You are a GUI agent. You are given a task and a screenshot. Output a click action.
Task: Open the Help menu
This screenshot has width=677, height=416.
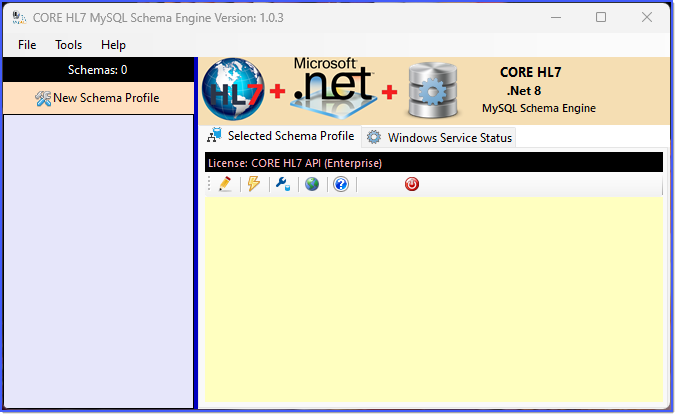click(x=113, y=45)
